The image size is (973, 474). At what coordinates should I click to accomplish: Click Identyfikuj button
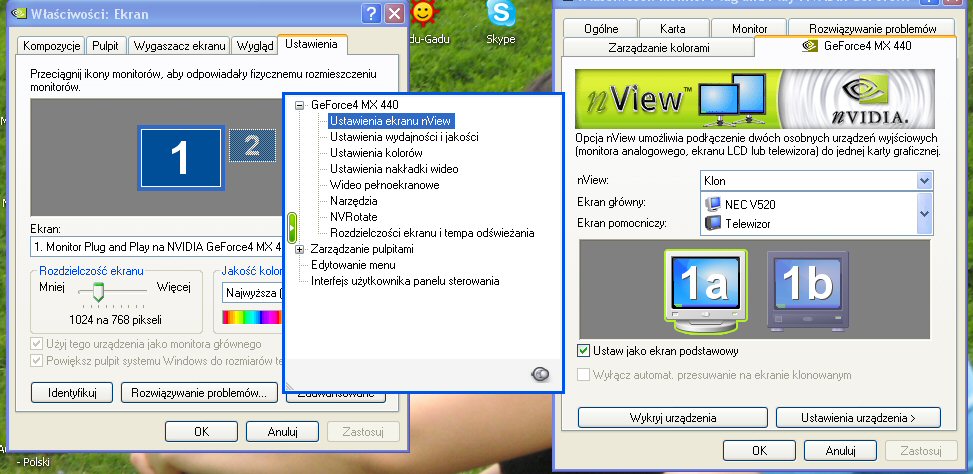pyautogui.click(x=72, y=393)
